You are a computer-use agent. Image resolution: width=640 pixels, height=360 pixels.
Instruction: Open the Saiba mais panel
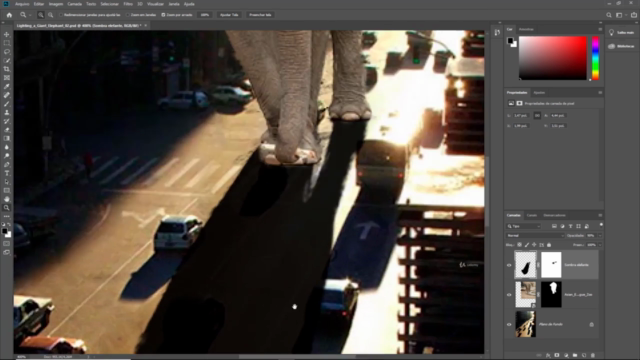621,33
